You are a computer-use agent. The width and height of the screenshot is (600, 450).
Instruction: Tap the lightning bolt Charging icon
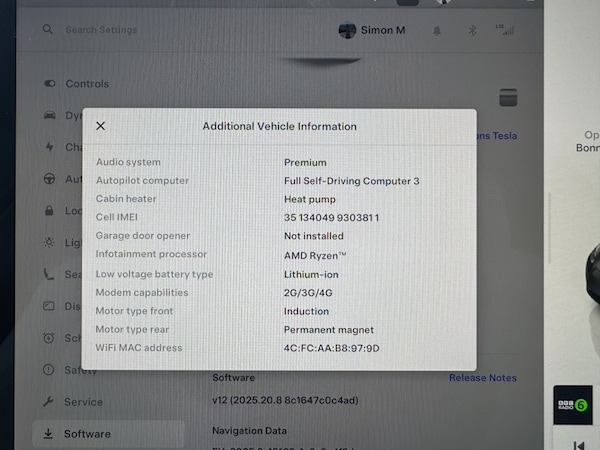click(49, 147)
